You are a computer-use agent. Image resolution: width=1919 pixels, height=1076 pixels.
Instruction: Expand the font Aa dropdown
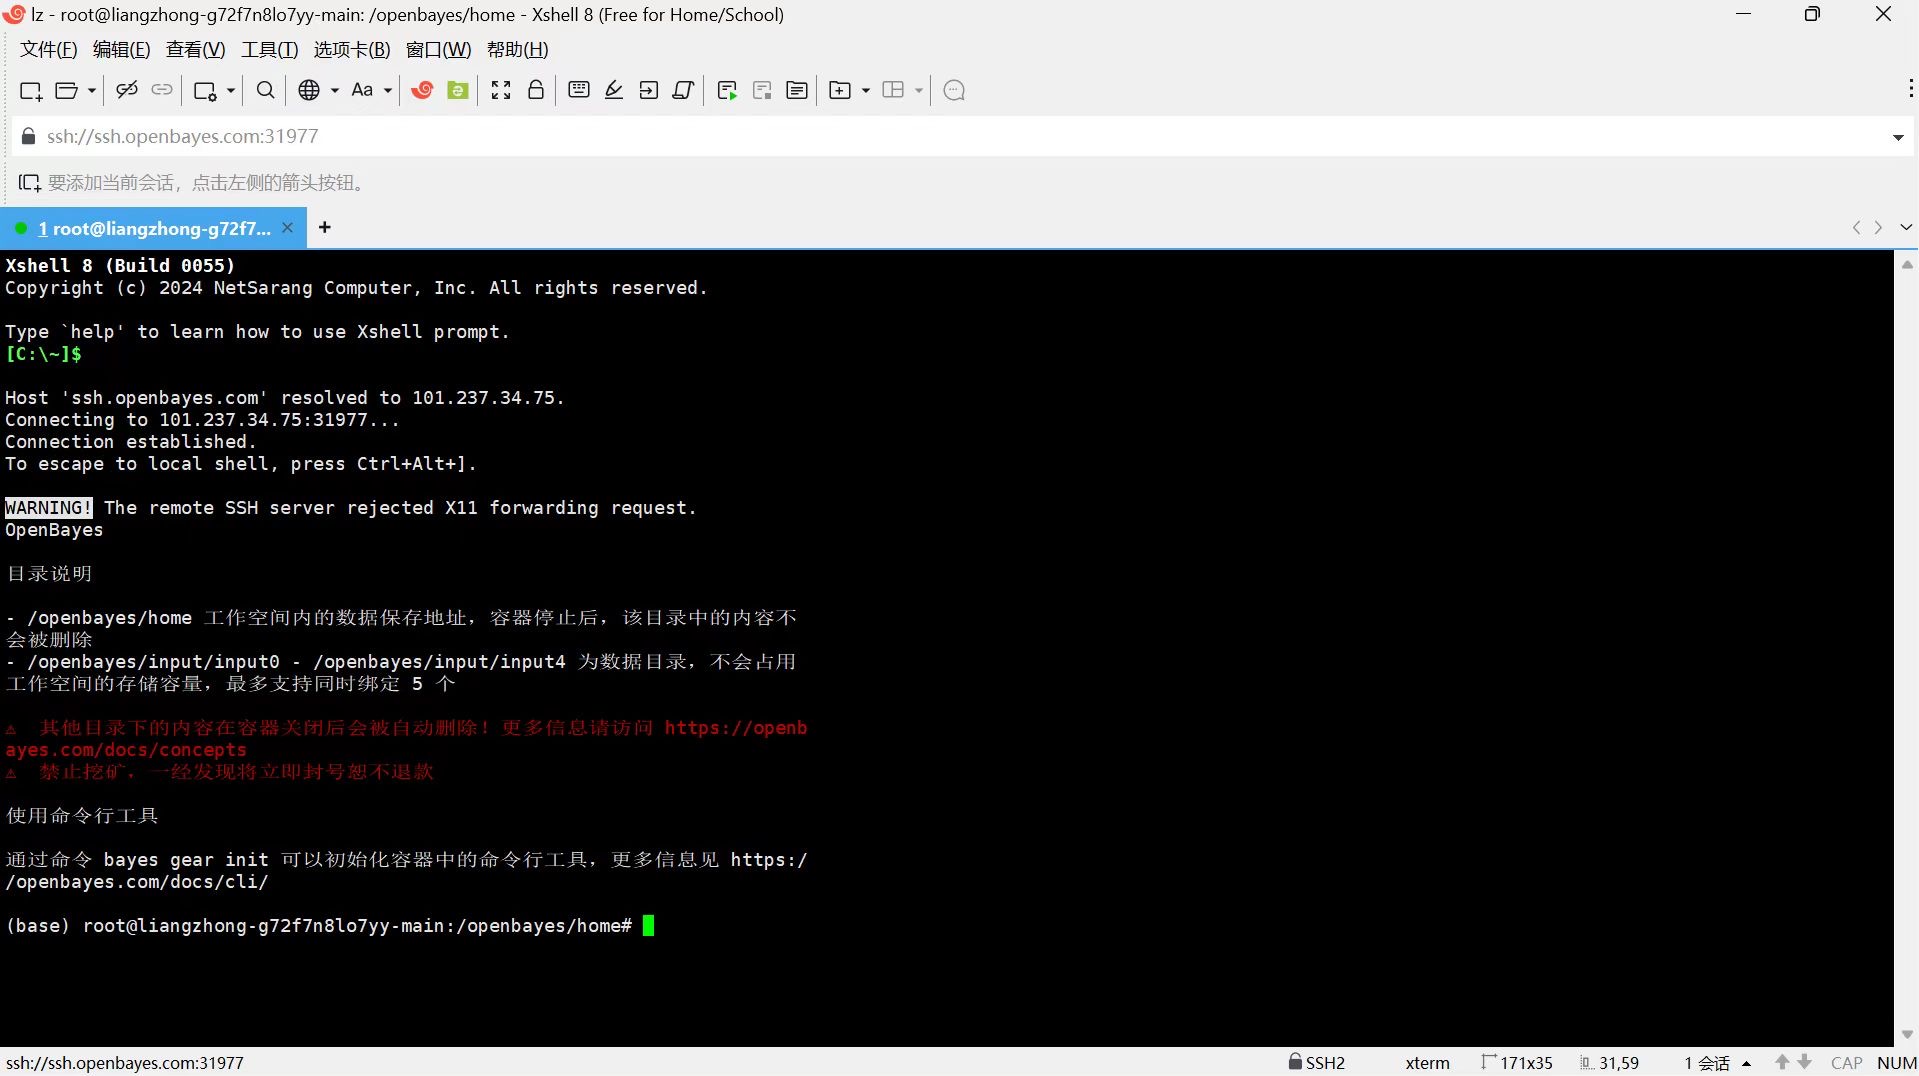point(388,91)
